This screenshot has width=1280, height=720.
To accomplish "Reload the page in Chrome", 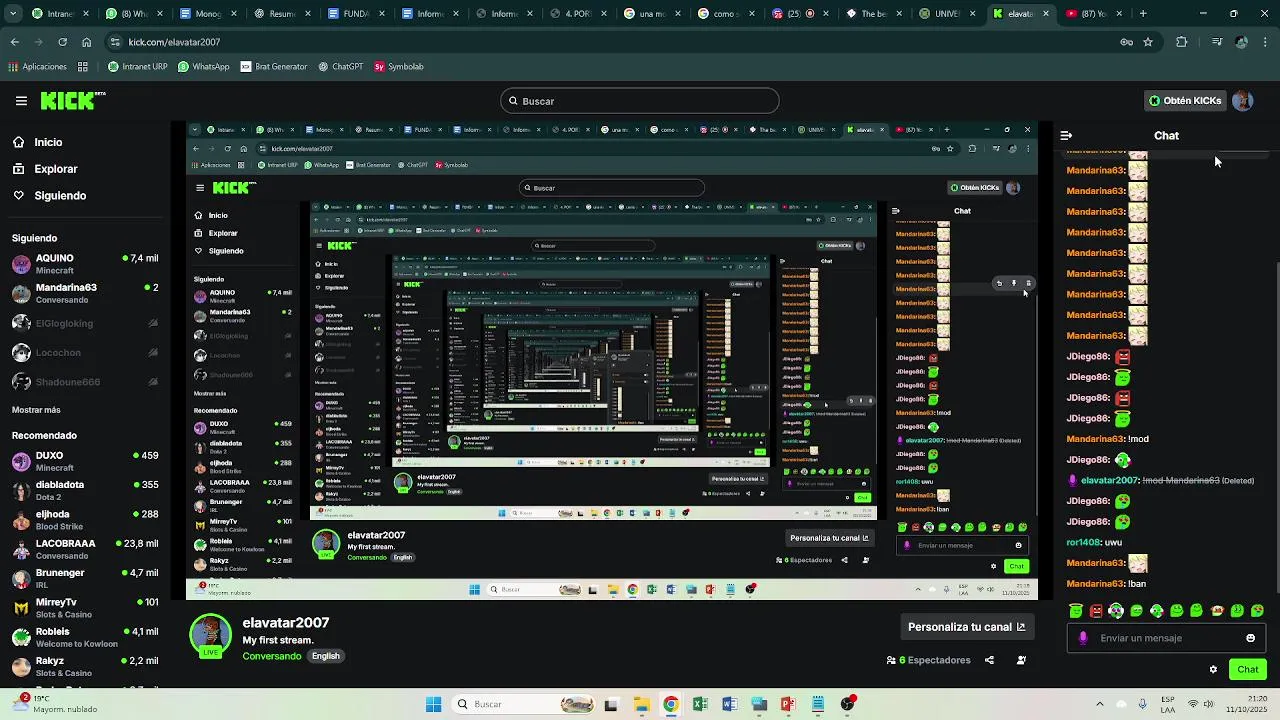I will point(62,42).
